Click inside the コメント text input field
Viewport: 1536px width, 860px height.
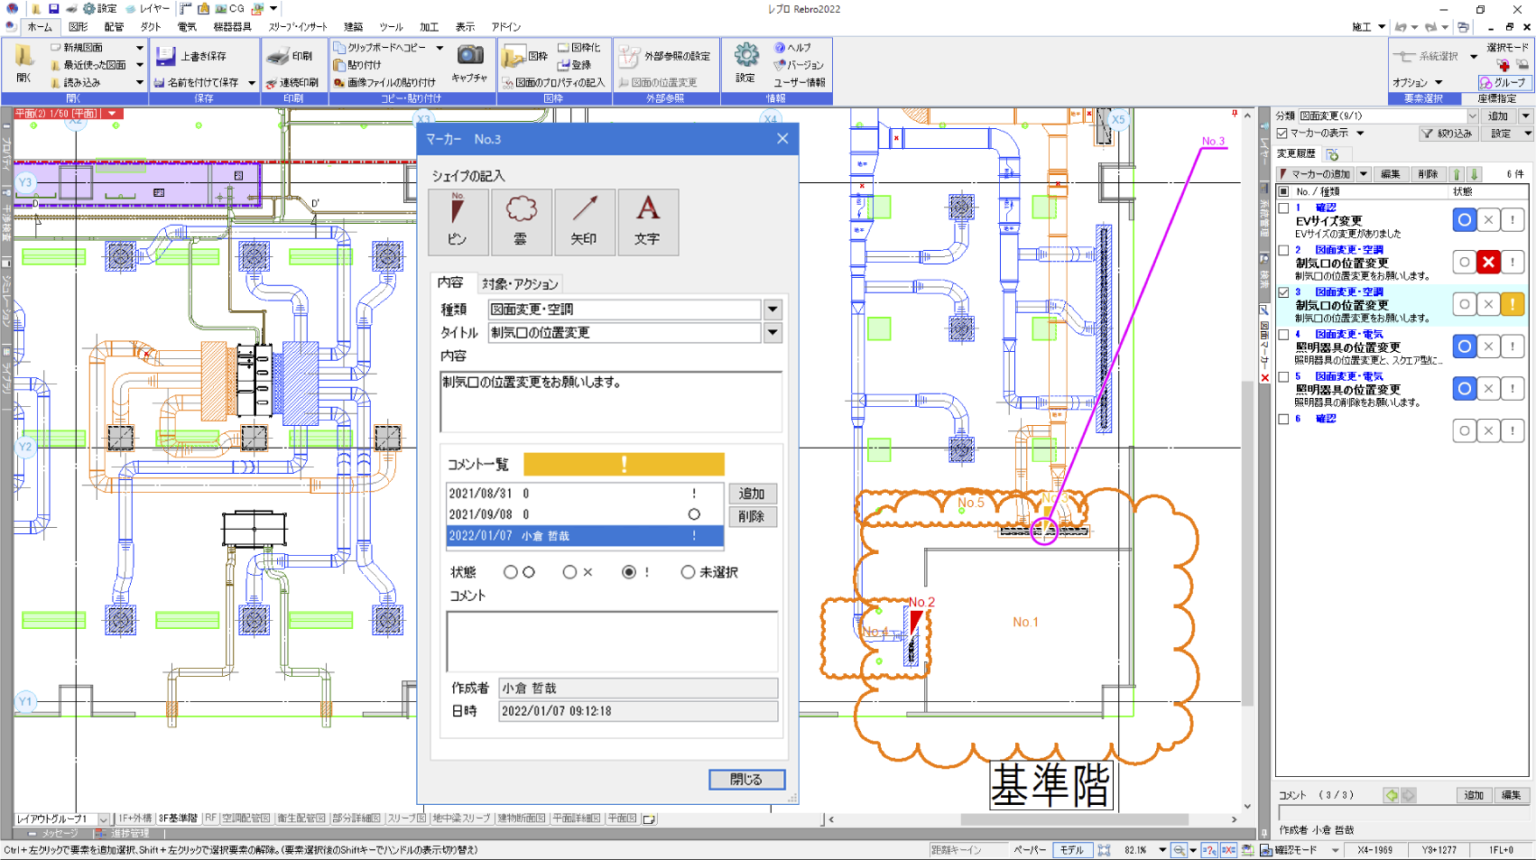pyautogui.click(x=611, y=641)
